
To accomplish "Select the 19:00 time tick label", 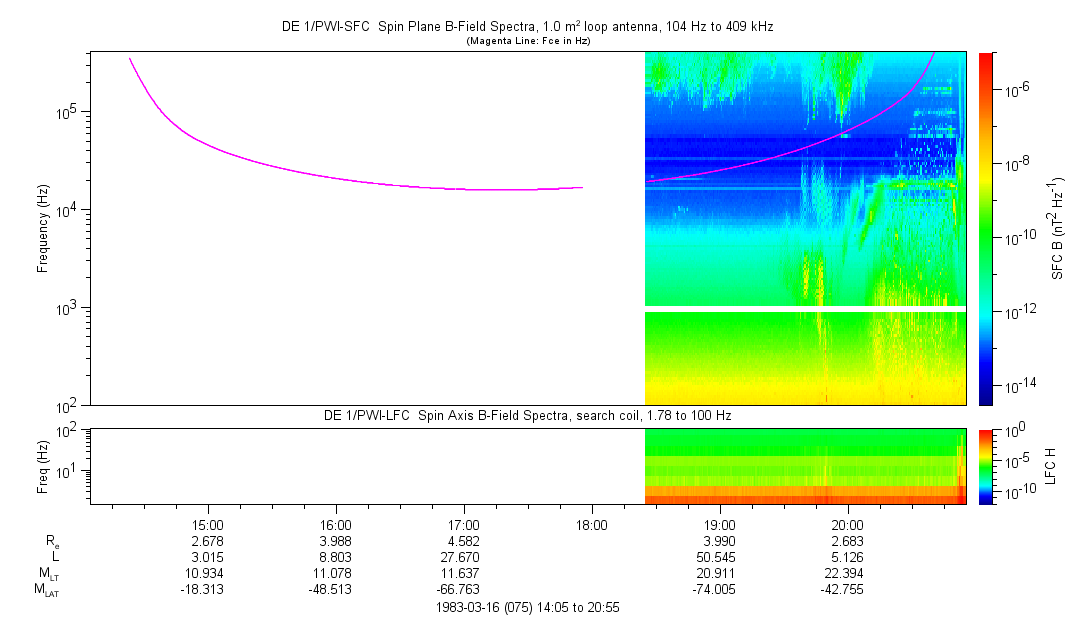I will [x=719, y=524].
